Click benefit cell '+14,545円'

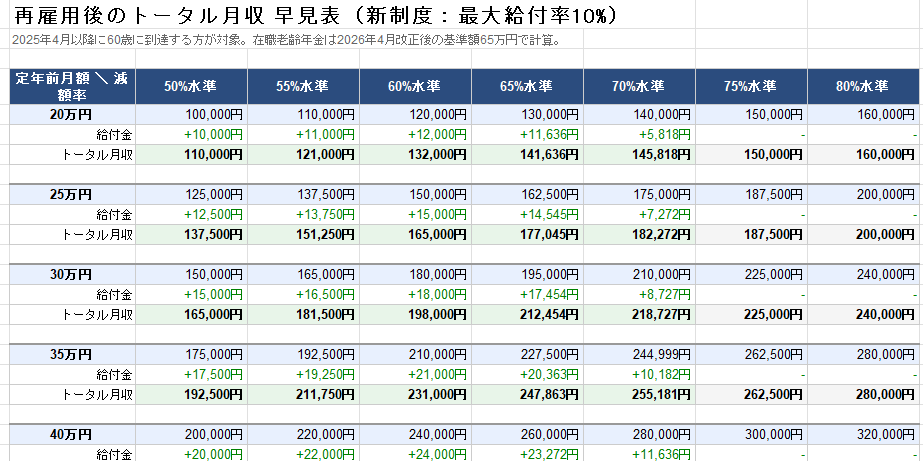pyautogui.click(x=527, y=215)
